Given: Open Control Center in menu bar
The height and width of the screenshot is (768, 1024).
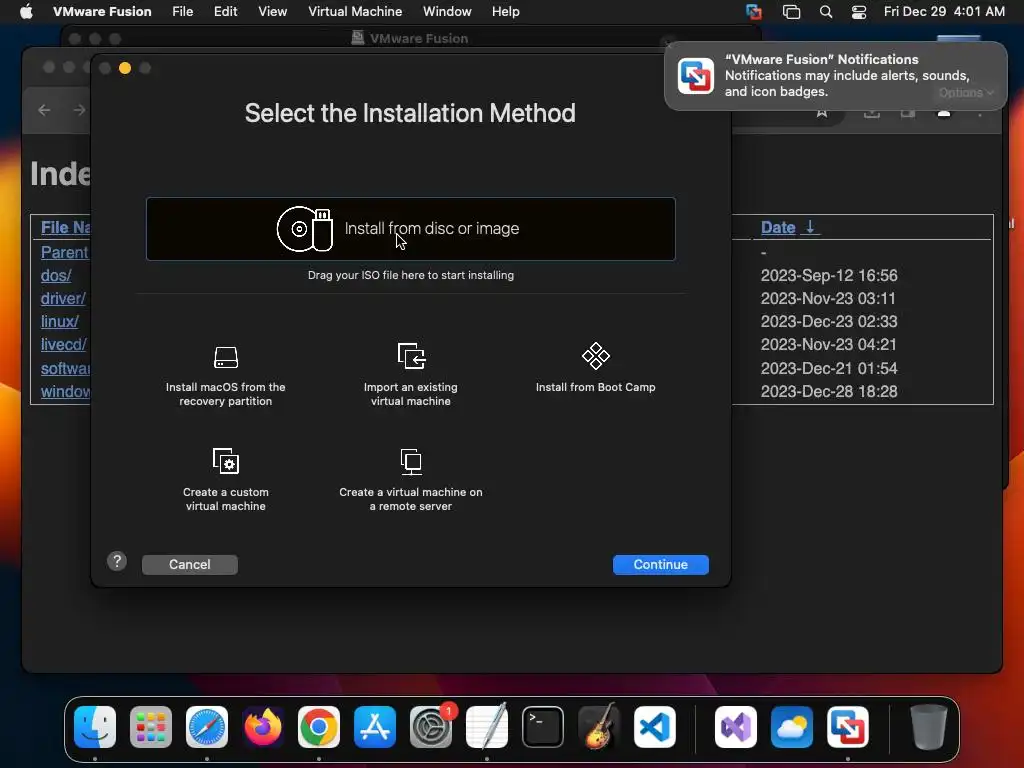Looking at the screenshot, I should click(859, 11).
